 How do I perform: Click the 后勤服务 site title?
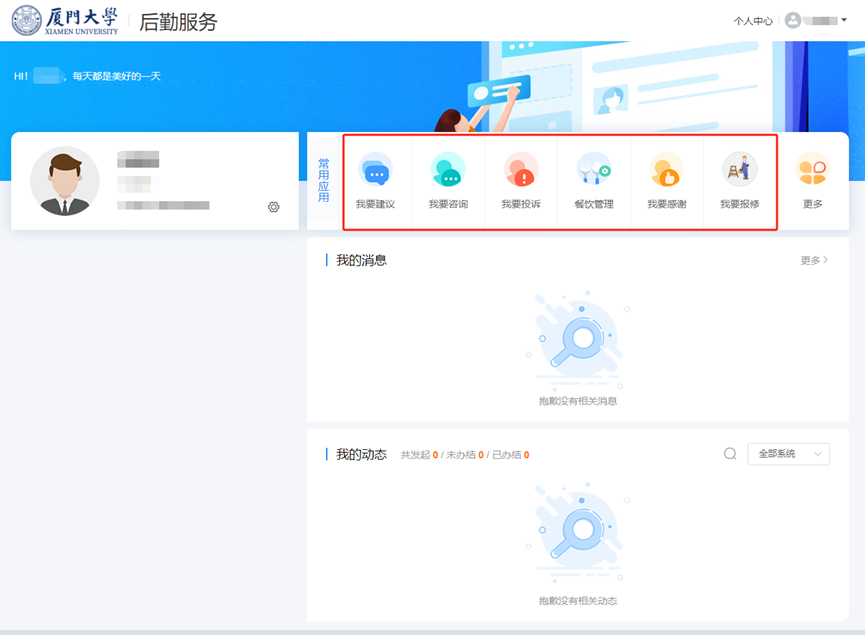click(178, 21)
